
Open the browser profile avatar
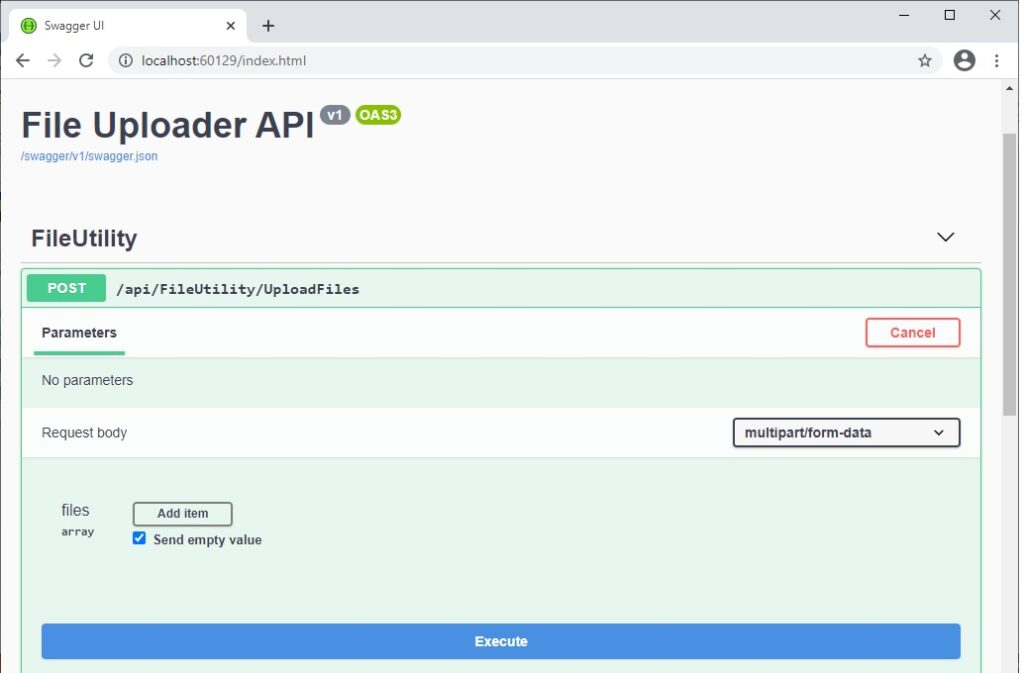click(x=964, y=61)
